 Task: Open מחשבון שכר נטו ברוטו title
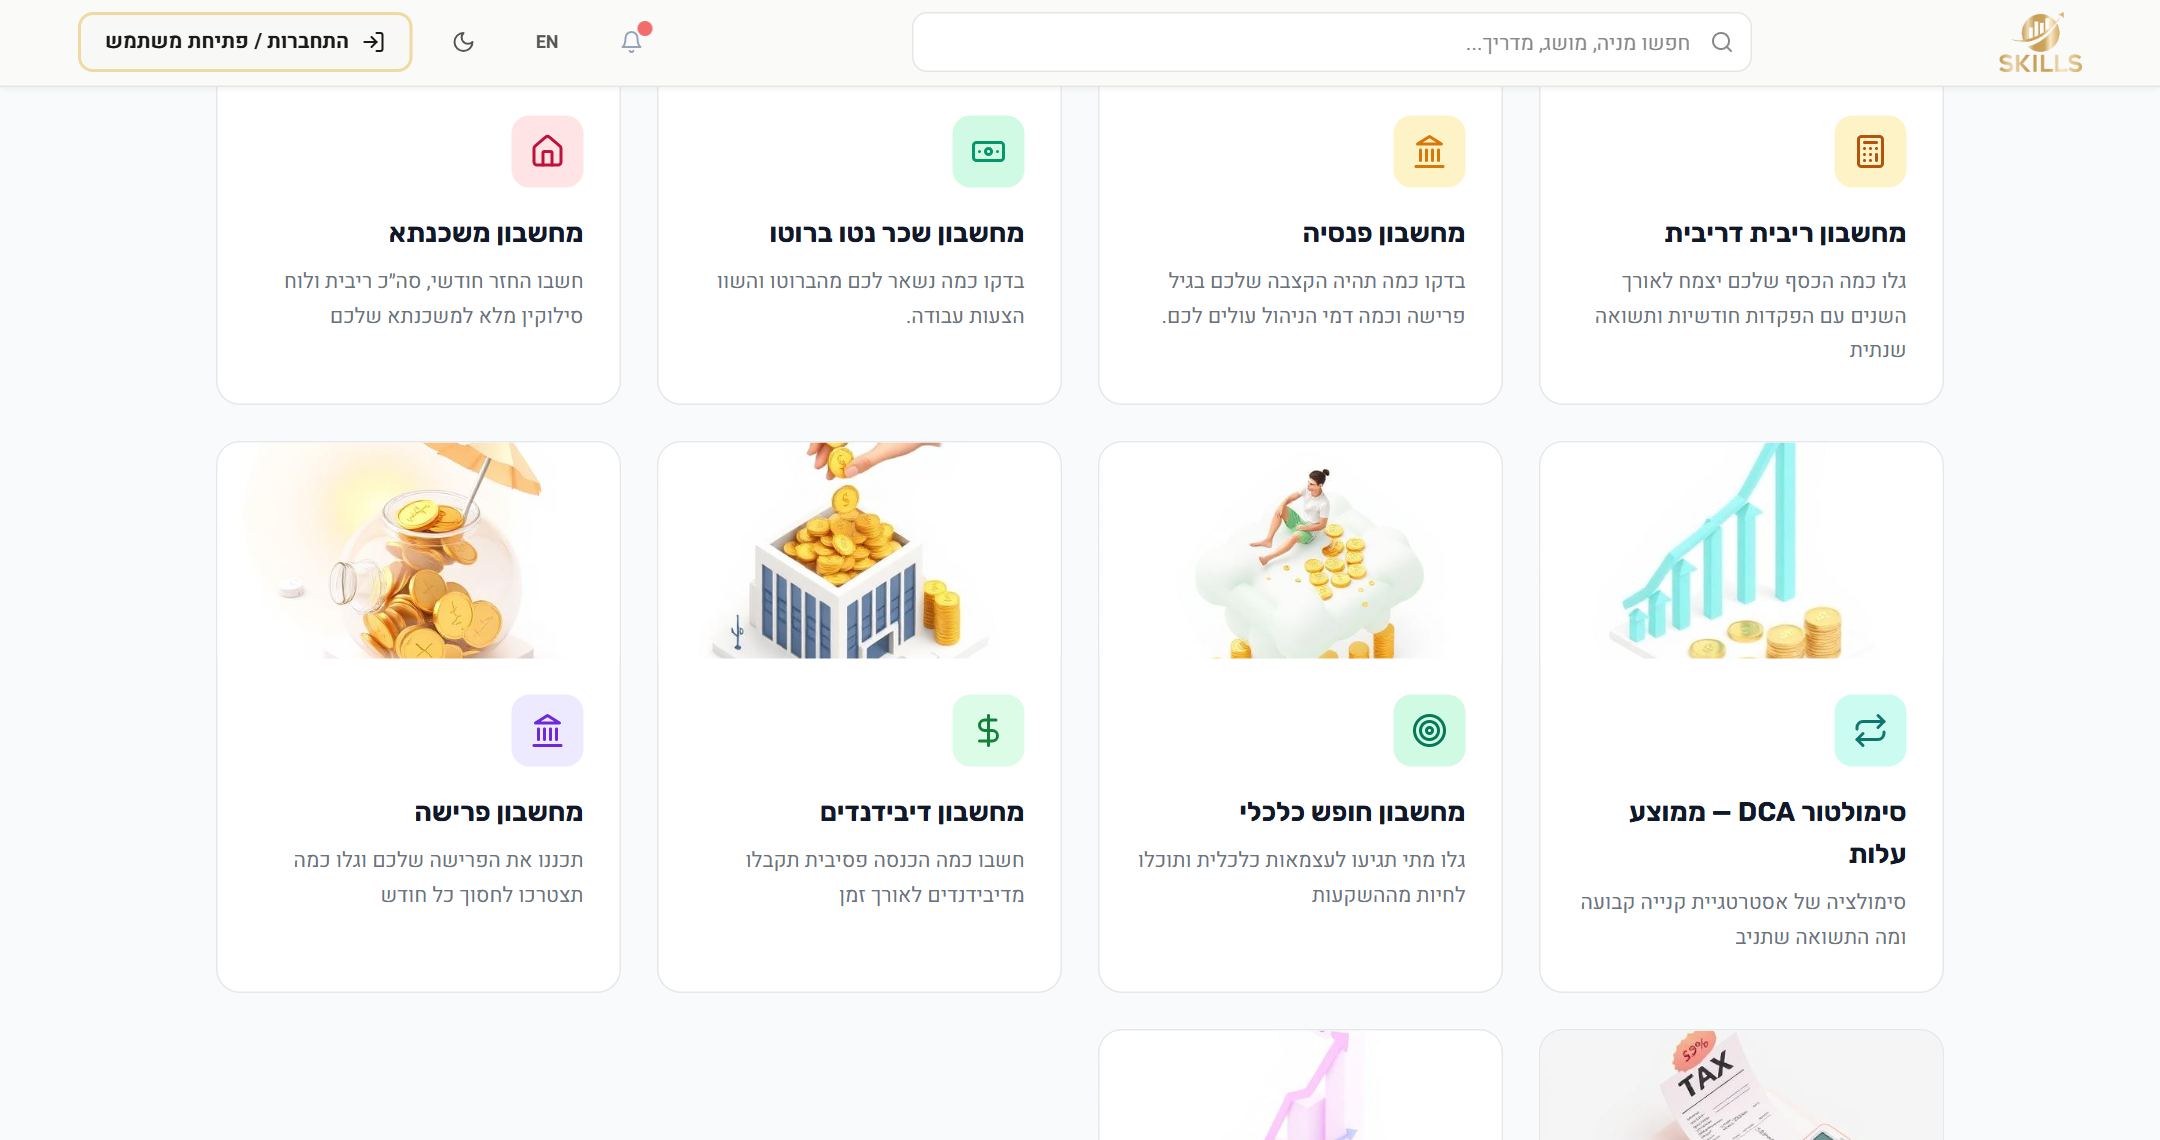coord(896,233)
